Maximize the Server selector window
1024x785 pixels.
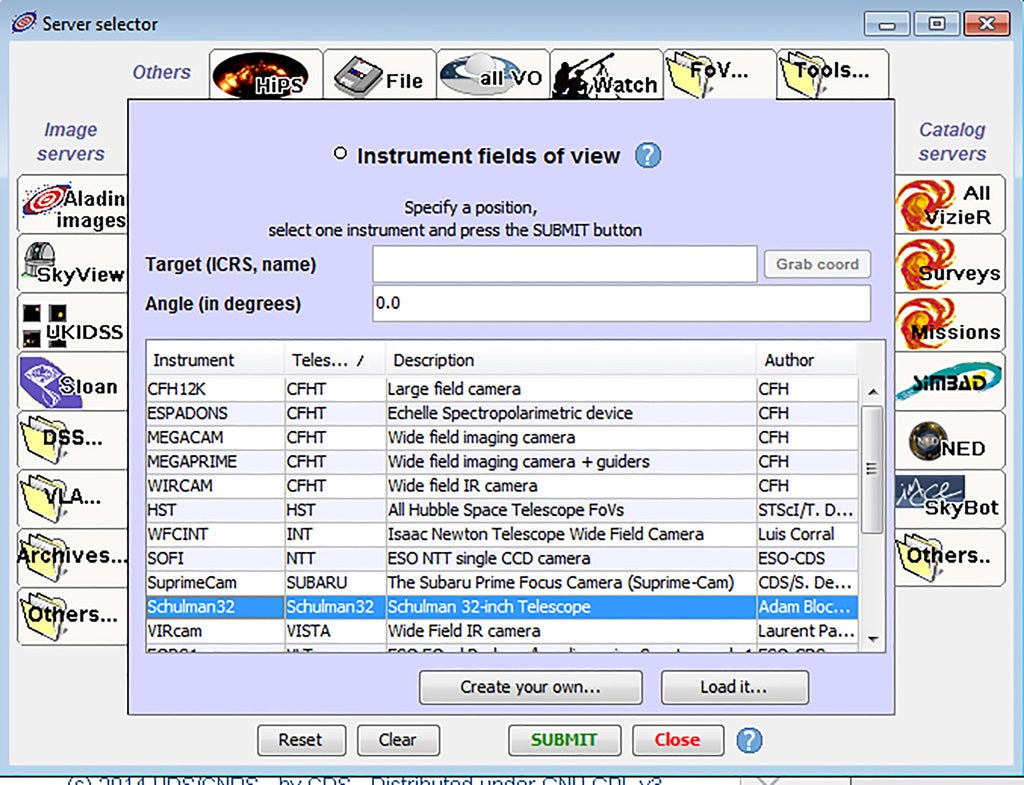click(x=936, y=24)
